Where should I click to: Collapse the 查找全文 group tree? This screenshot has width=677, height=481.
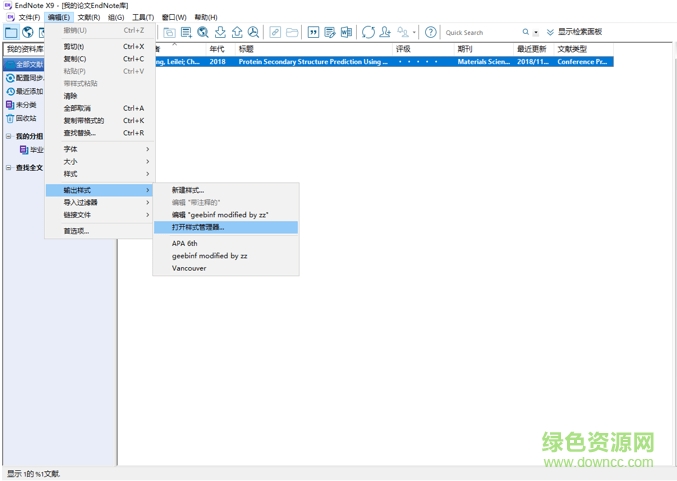[9, 168]
